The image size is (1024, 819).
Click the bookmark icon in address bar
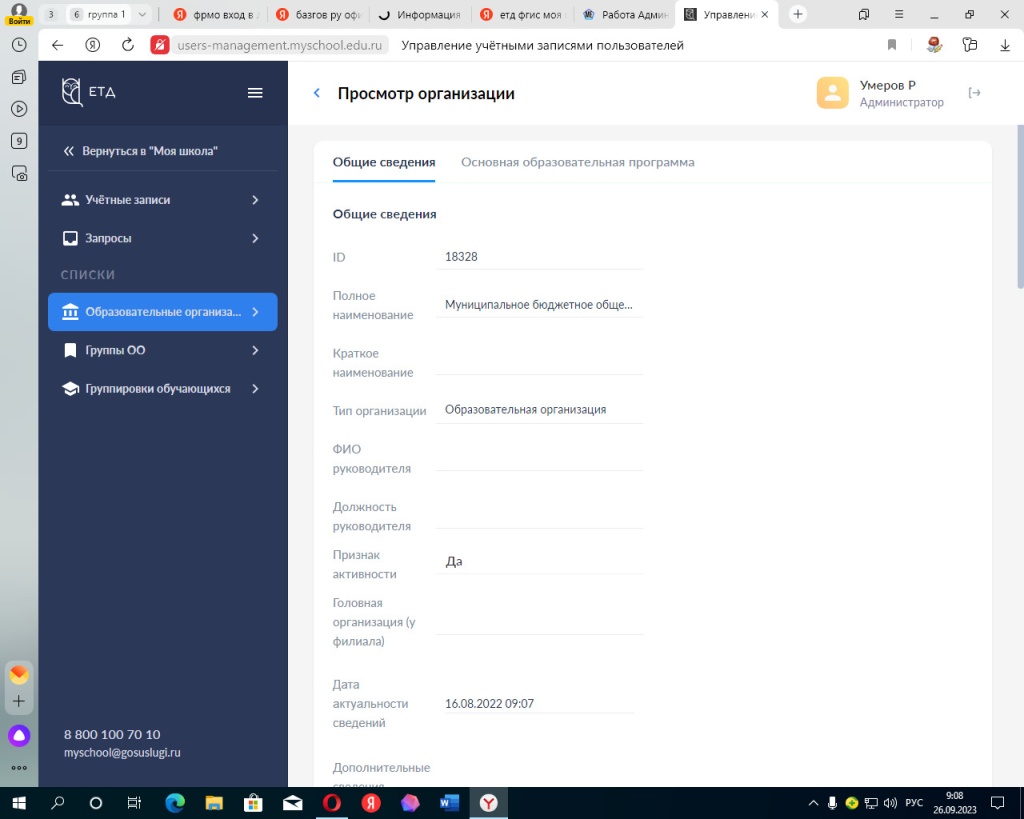tap(892, 45)
